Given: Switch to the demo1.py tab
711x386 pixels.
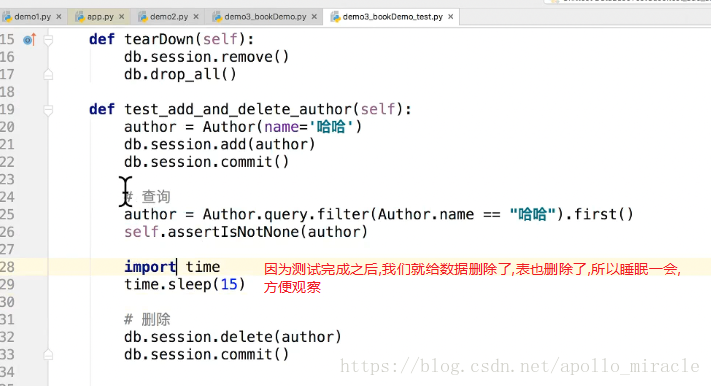Looking at the screenshot, I should click(32, 17).
